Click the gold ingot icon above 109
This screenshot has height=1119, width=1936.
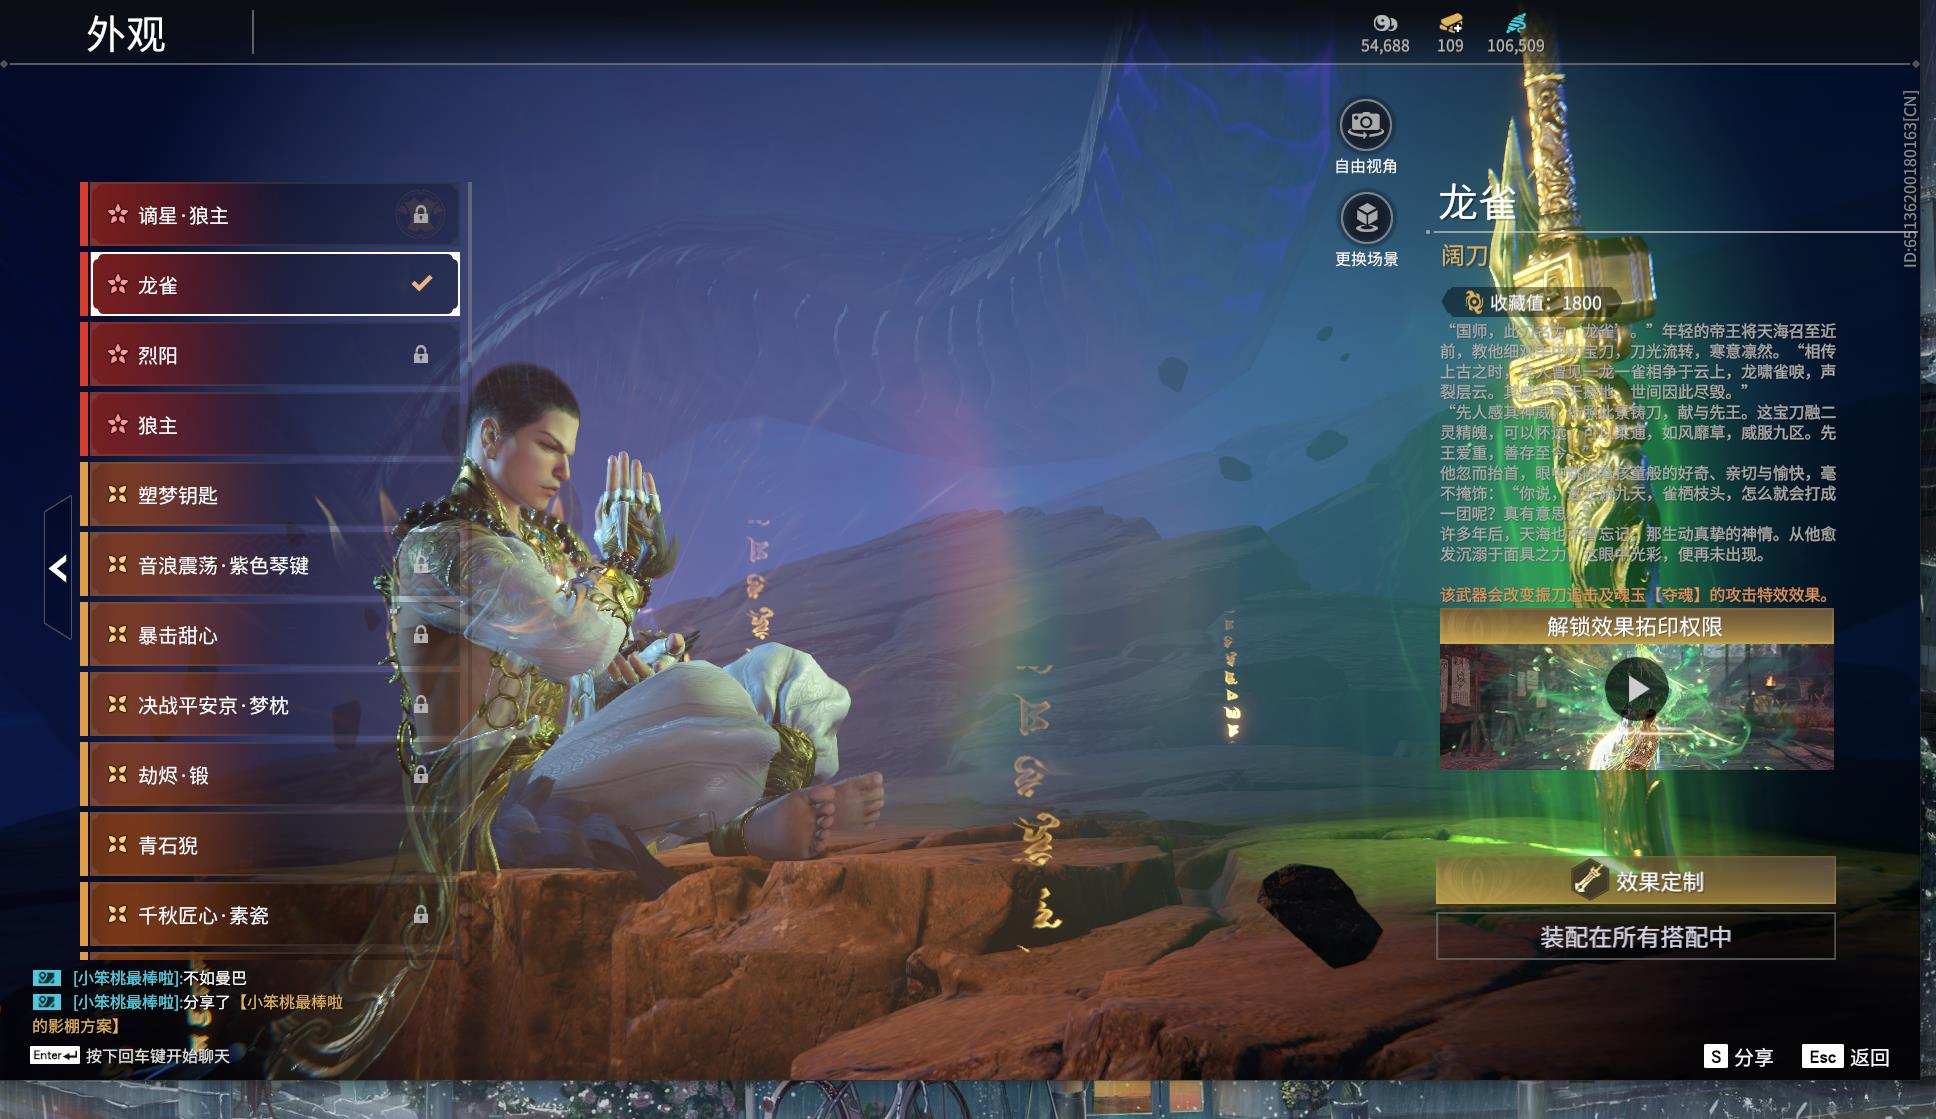[1450, 23]
